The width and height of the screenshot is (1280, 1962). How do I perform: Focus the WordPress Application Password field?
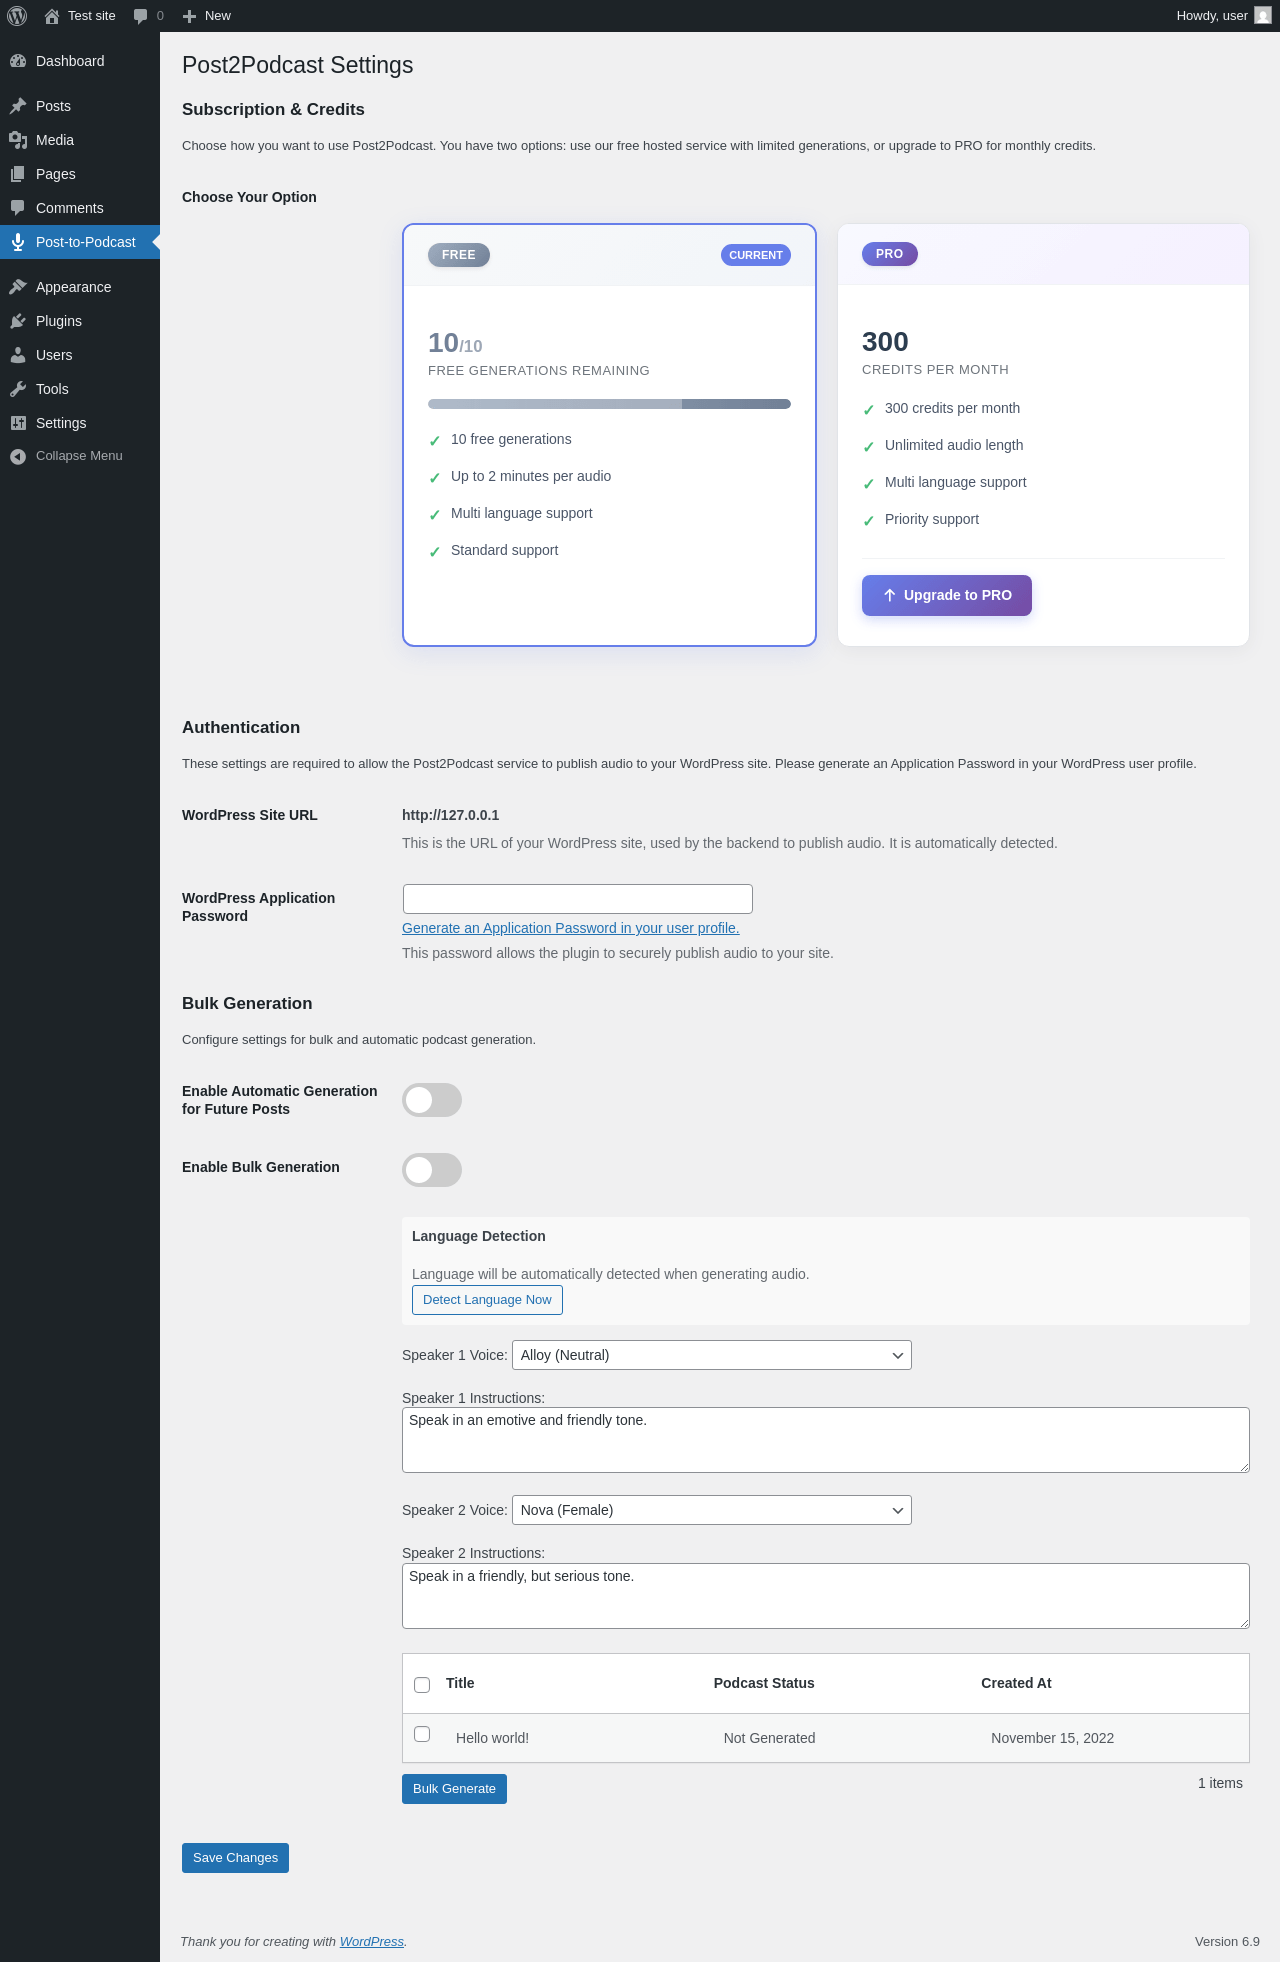click(x=577, y=899)
